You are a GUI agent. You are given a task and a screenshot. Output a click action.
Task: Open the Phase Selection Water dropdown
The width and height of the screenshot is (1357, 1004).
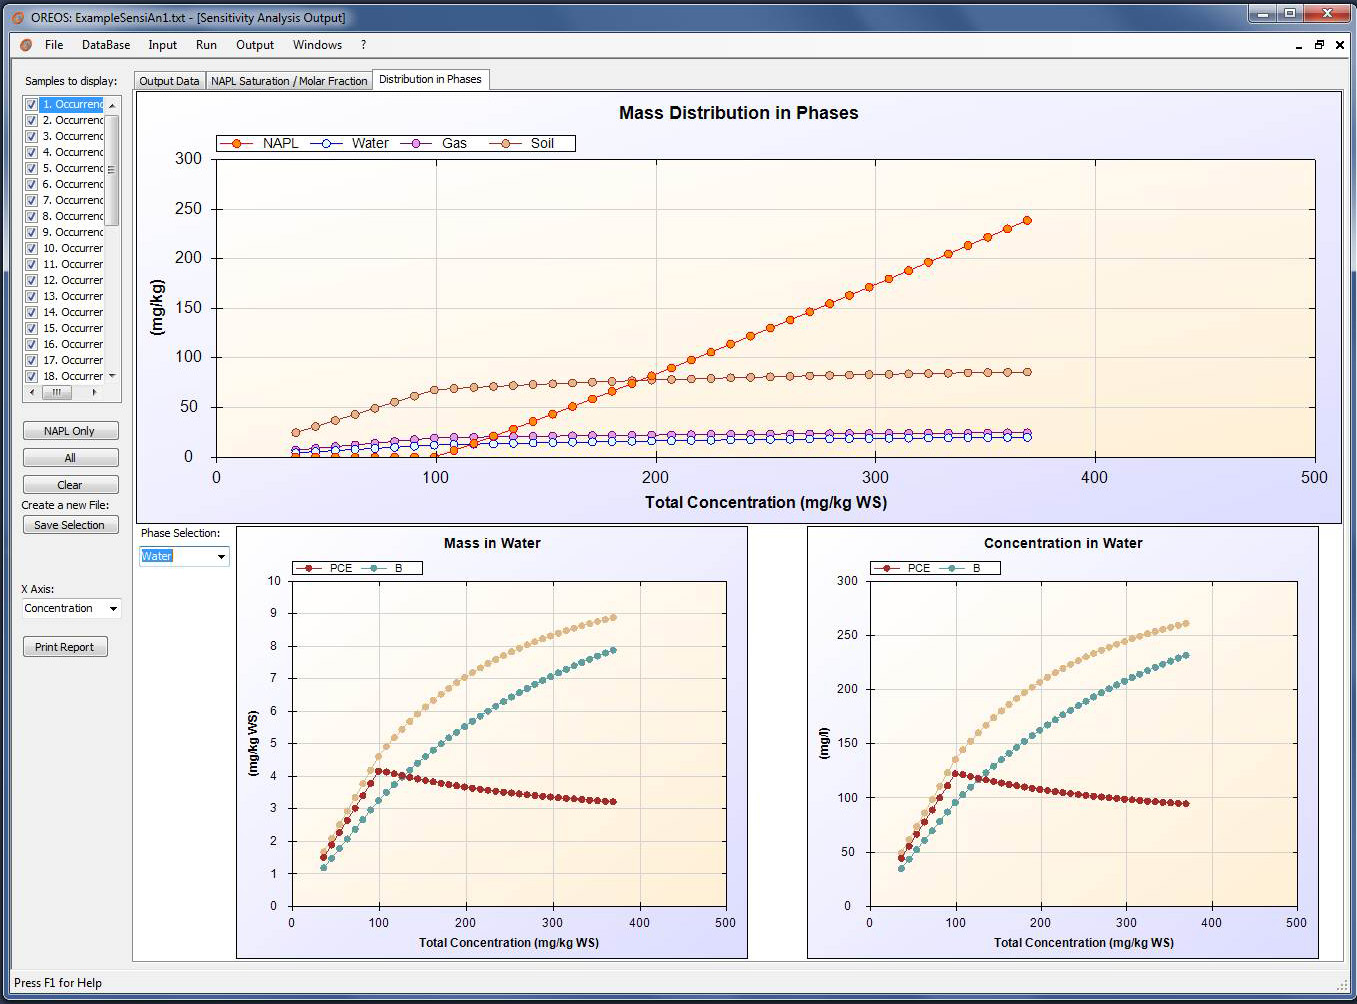tap(221, 556)
